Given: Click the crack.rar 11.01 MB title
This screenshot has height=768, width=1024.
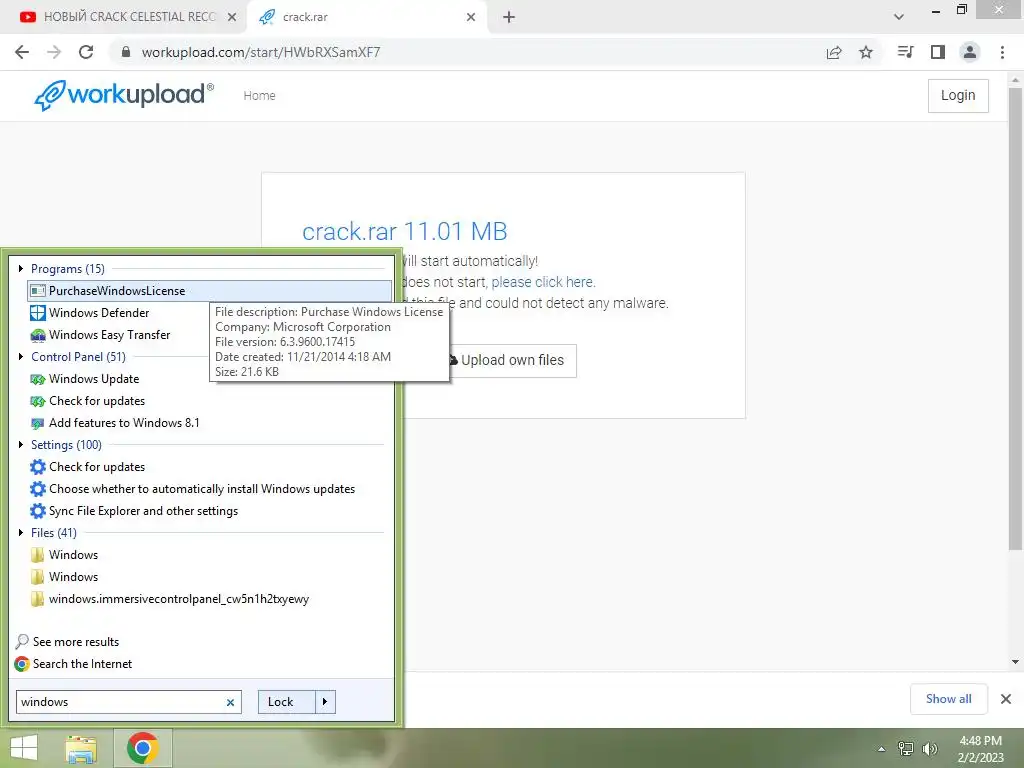Looking at the screenshot, I should tap(404, 231).
